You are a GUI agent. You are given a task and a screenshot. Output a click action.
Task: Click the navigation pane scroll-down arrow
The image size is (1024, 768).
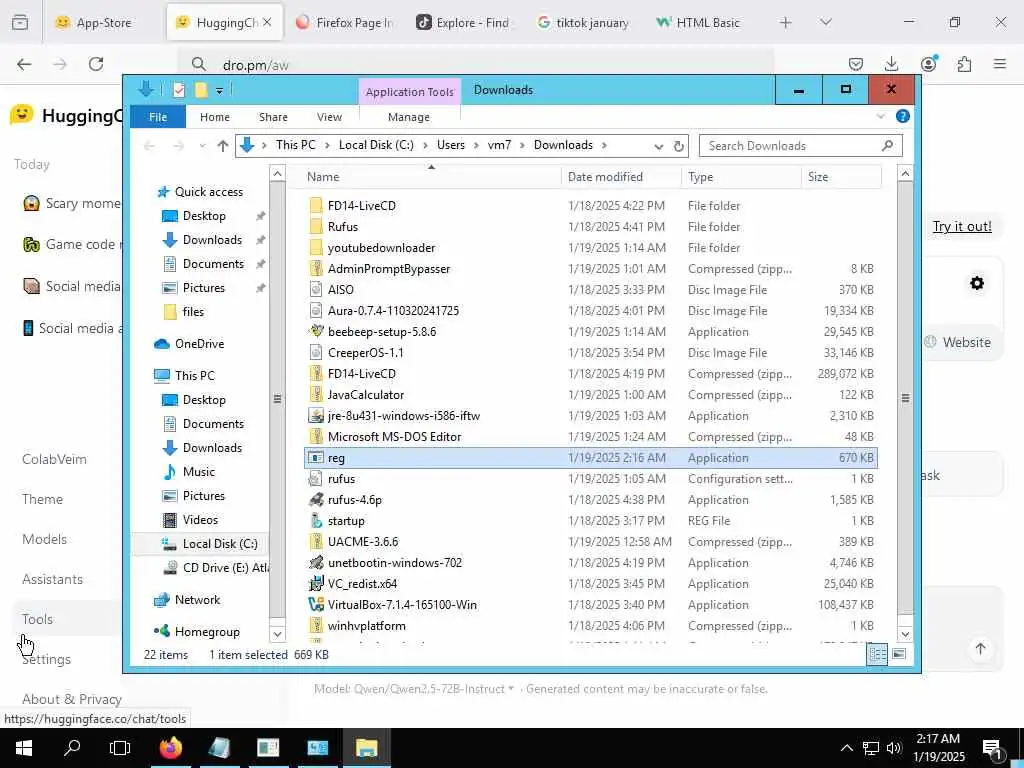pyautogui.click(x=278, y=633)
